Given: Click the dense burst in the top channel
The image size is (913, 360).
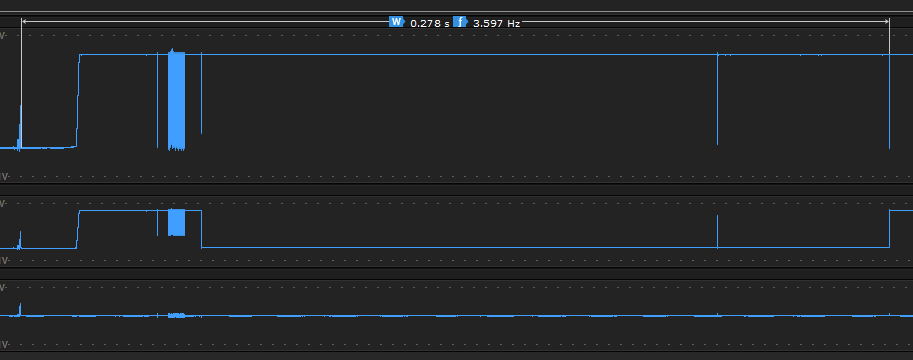Looking at the screenshot, I should pos(176,100).
